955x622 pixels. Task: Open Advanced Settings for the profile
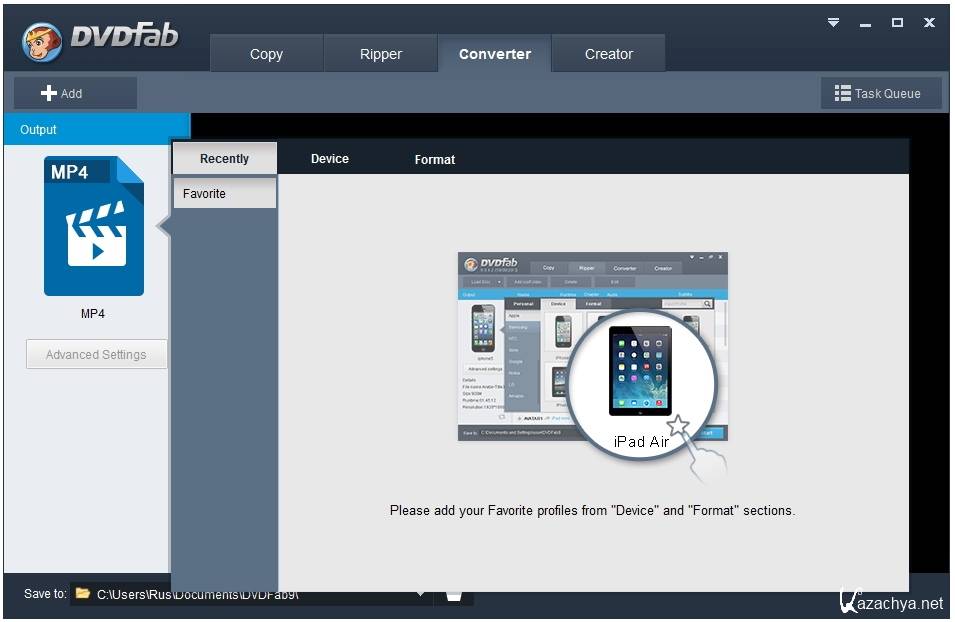point(96,354)
